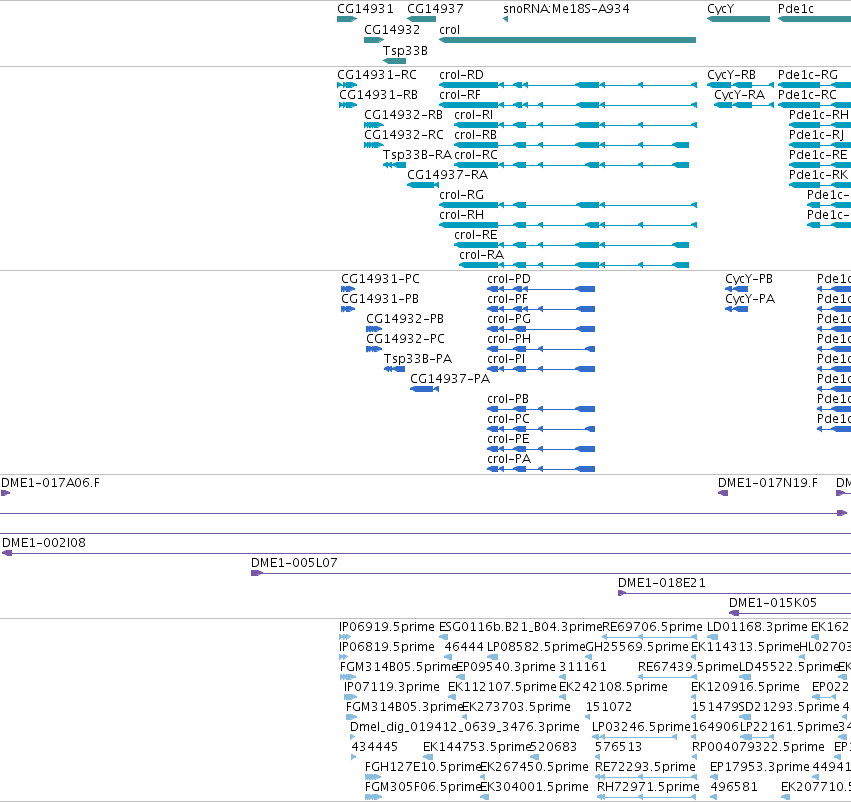This screenshot has width=851, height=802.
Task: Click transcript crol-RA
Action: [574, 265]
